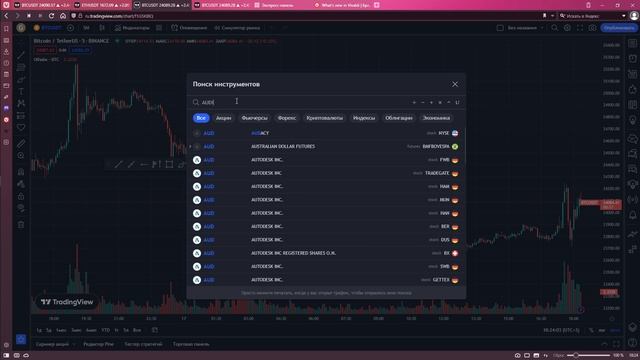
Task: Go back in browser history
Action: [x=6, y=16]
